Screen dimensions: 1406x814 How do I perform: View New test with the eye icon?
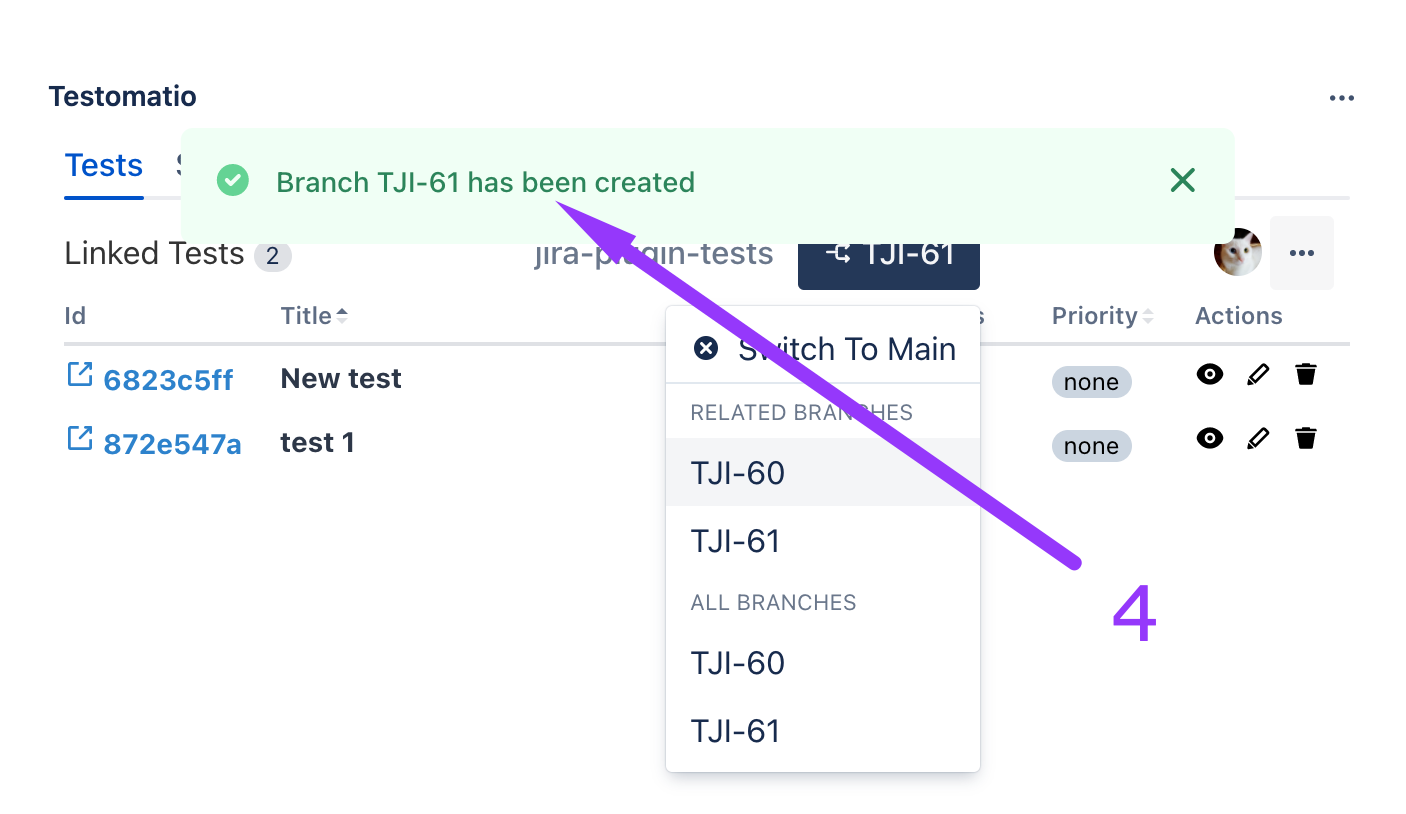(x=1210, y=375)
